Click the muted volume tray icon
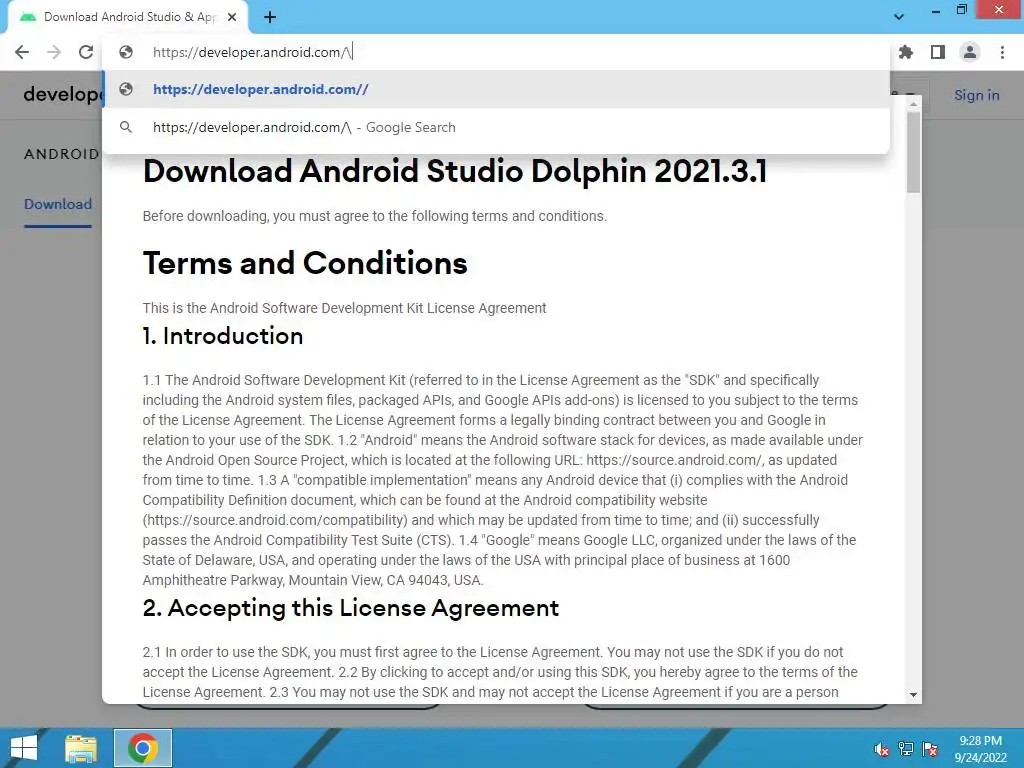The image size is (1024, 768). click(x=882, y=749)
